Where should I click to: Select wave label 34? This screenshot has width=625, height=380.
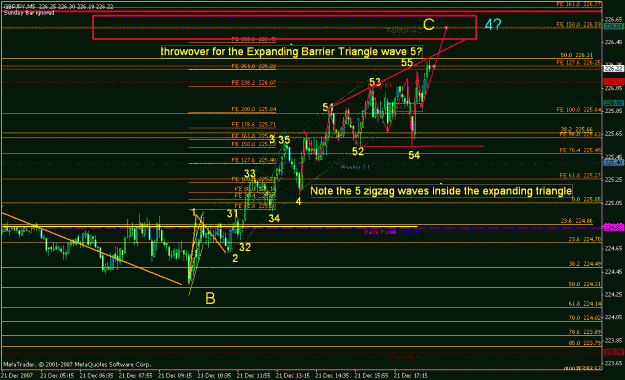pos(274,218)
